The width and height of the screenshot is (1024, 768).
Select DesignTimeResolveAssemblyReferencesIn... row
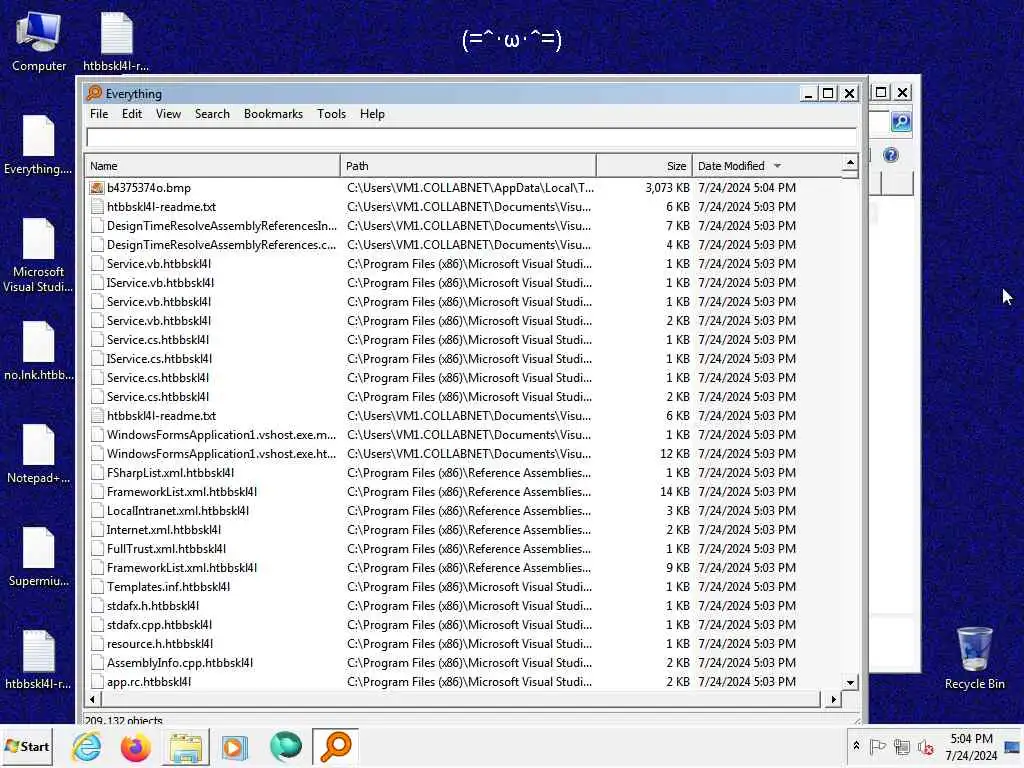pos(464,226)
